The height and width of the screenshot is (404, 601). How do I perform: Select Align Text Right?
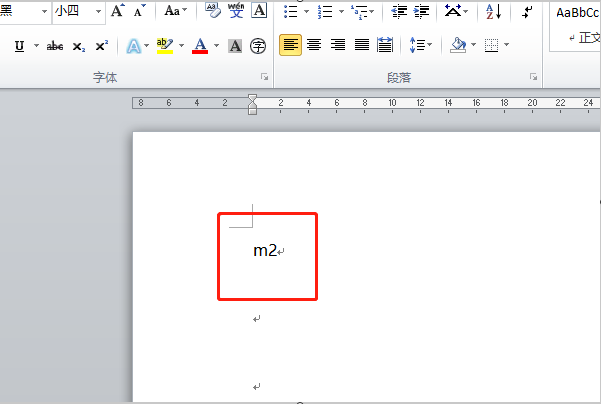(338, 45)
